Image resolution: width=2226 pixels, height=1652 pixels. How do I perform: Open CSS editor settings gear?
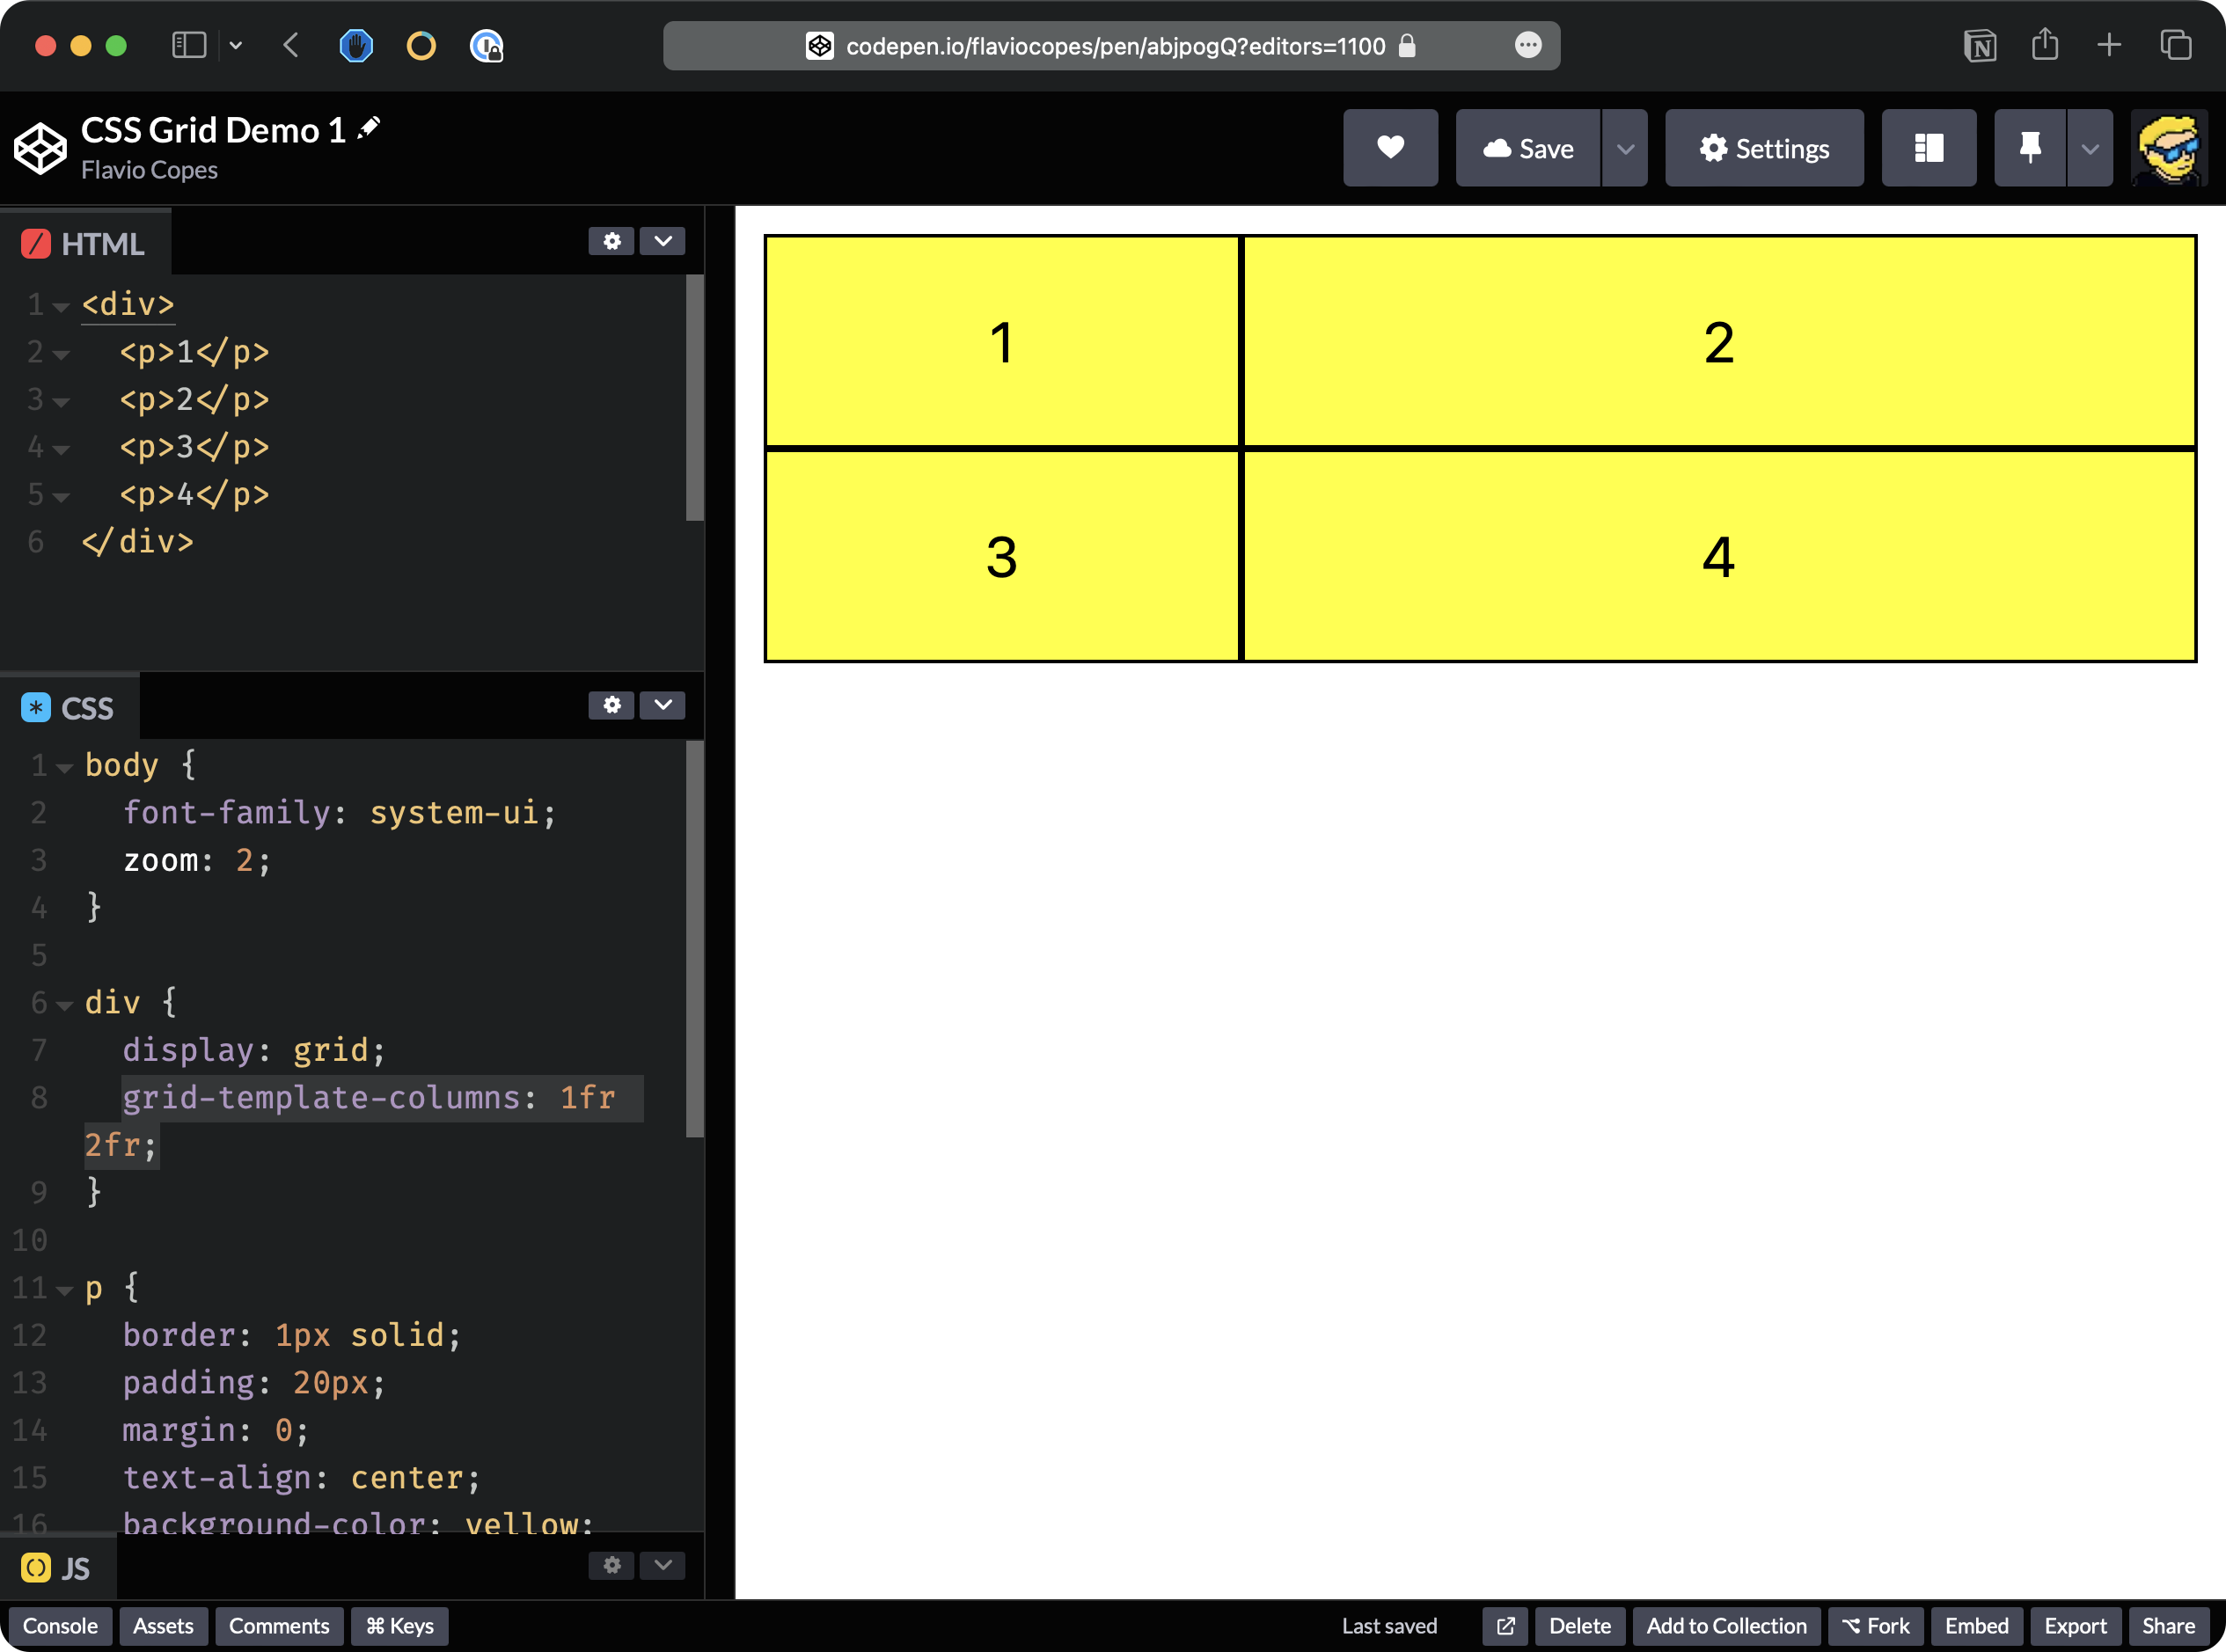[611, 705]
